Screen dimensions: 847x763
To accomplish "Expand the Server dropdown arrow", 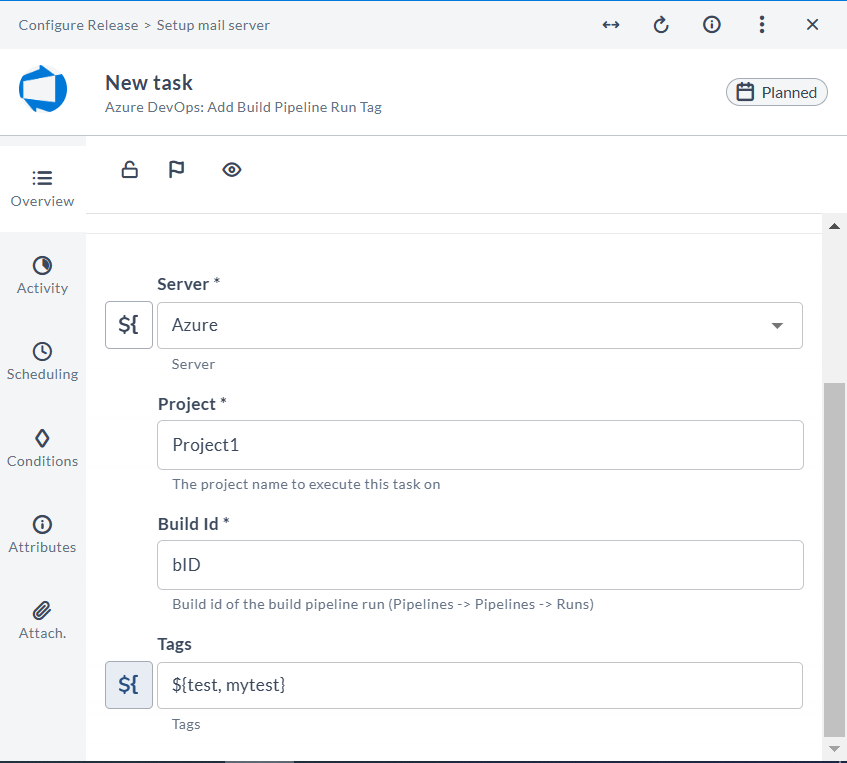I will pos(777,326).
